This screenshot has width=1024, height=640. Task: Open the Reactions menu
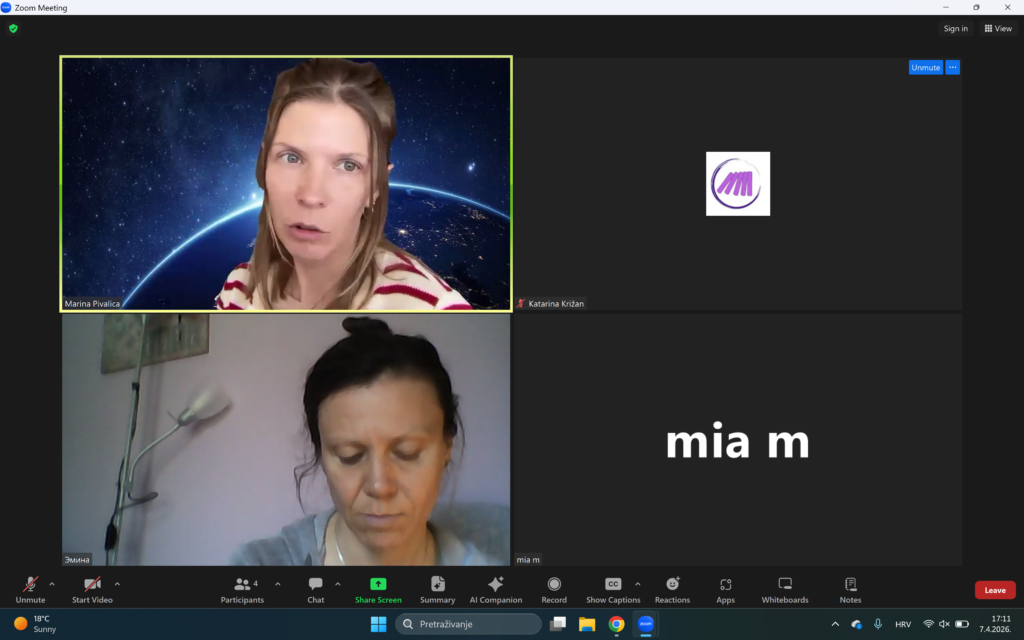tap(672, 589)
